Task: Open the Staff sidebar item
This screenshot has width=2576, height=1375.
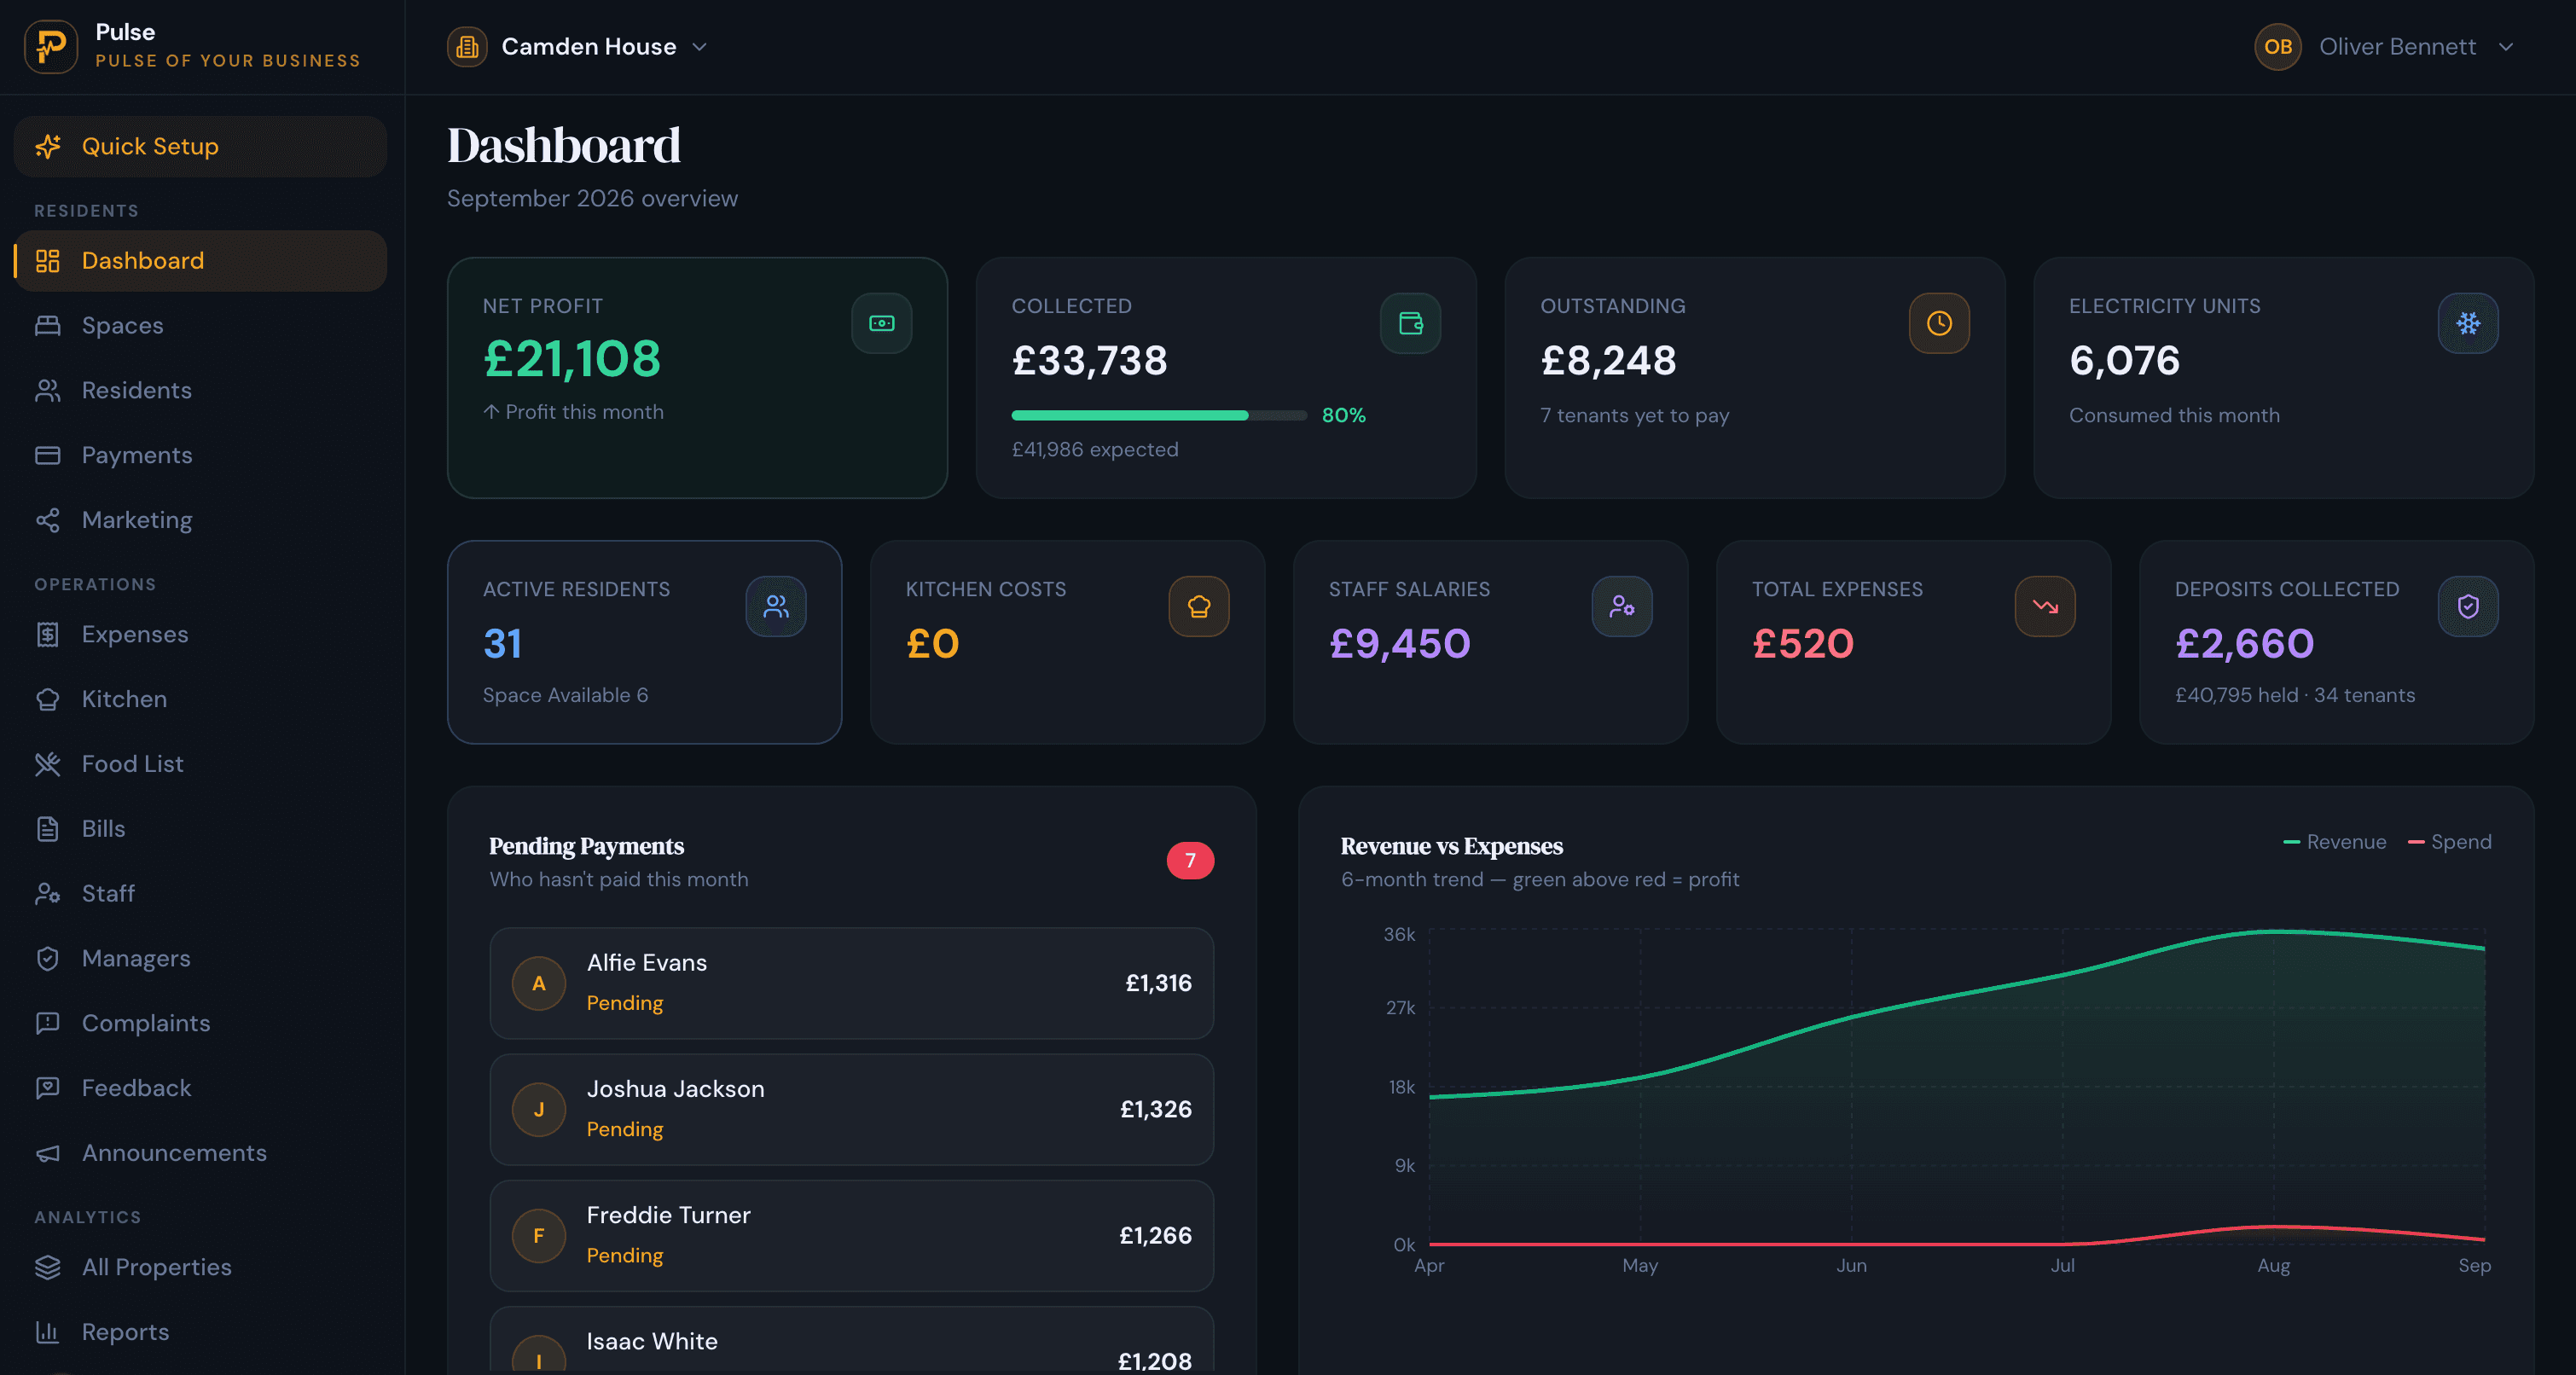Action: click(200, 893)
